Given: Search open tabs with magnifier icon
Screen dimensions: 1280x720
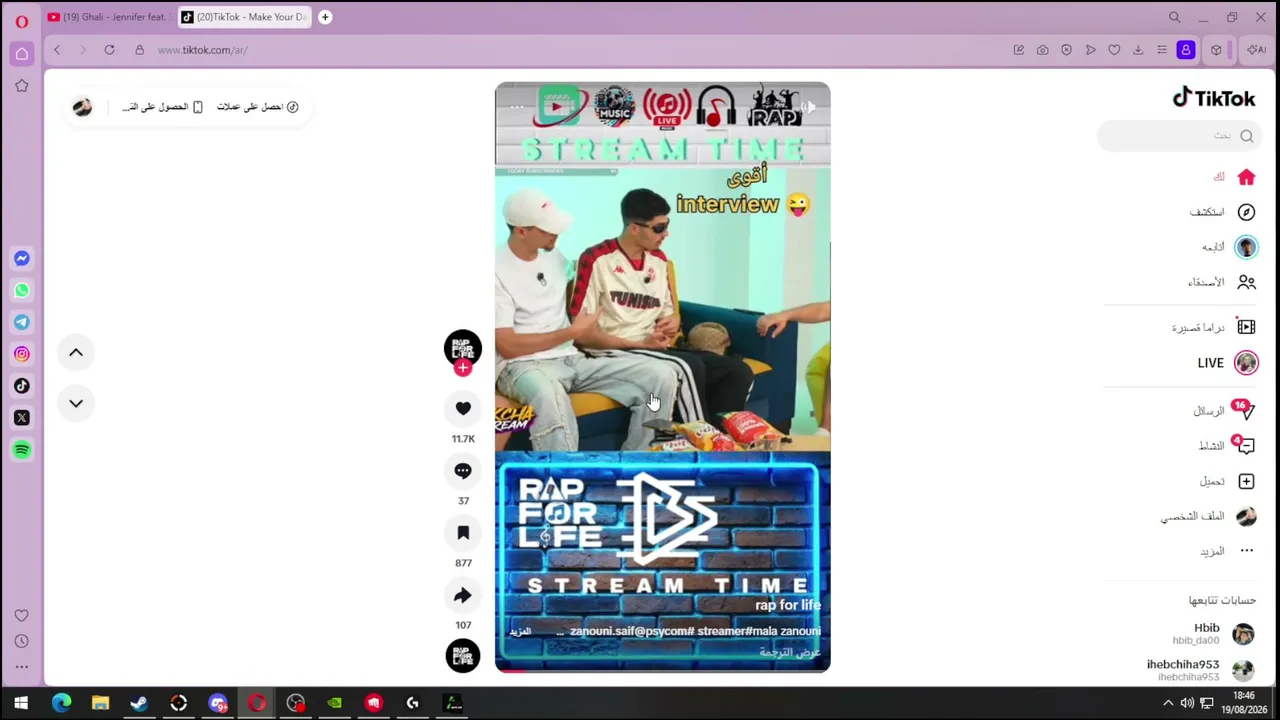Looking at the screenshot, I should coord(1175,17).
